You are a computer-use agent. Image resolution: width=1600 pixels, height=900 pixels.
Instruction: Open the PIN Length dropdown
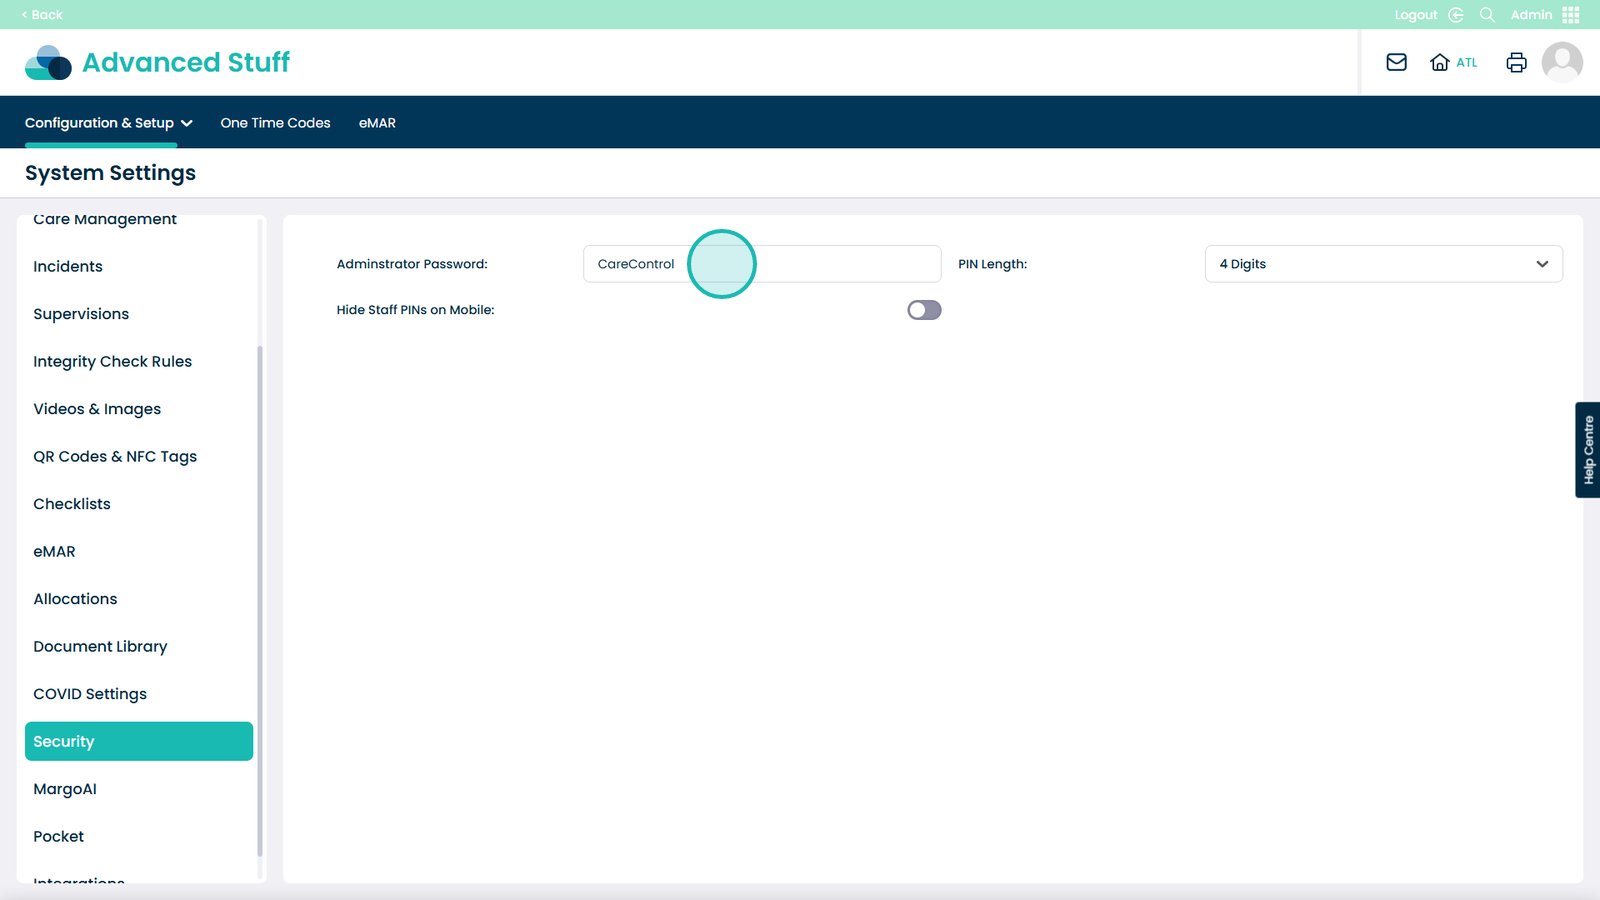pos(1382,264)
